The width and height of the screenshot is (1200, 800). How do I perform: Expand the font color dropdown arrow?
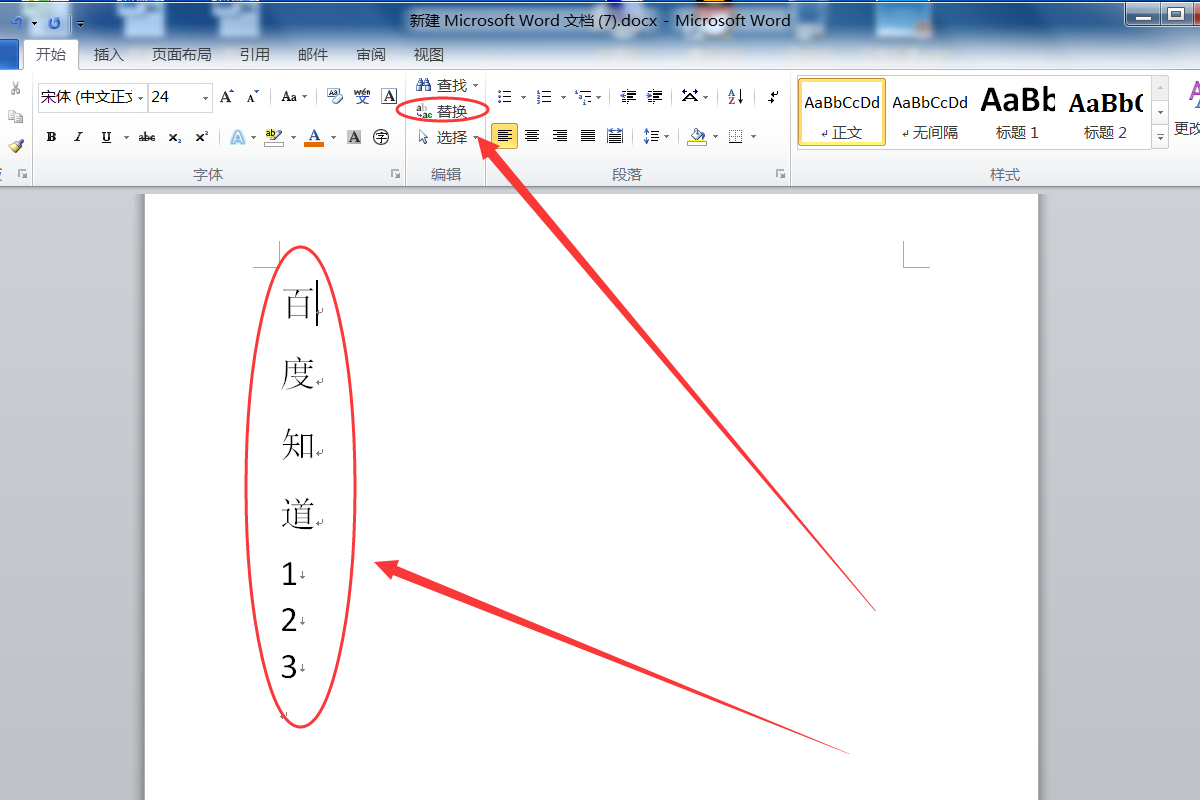[x=333, y=137]
